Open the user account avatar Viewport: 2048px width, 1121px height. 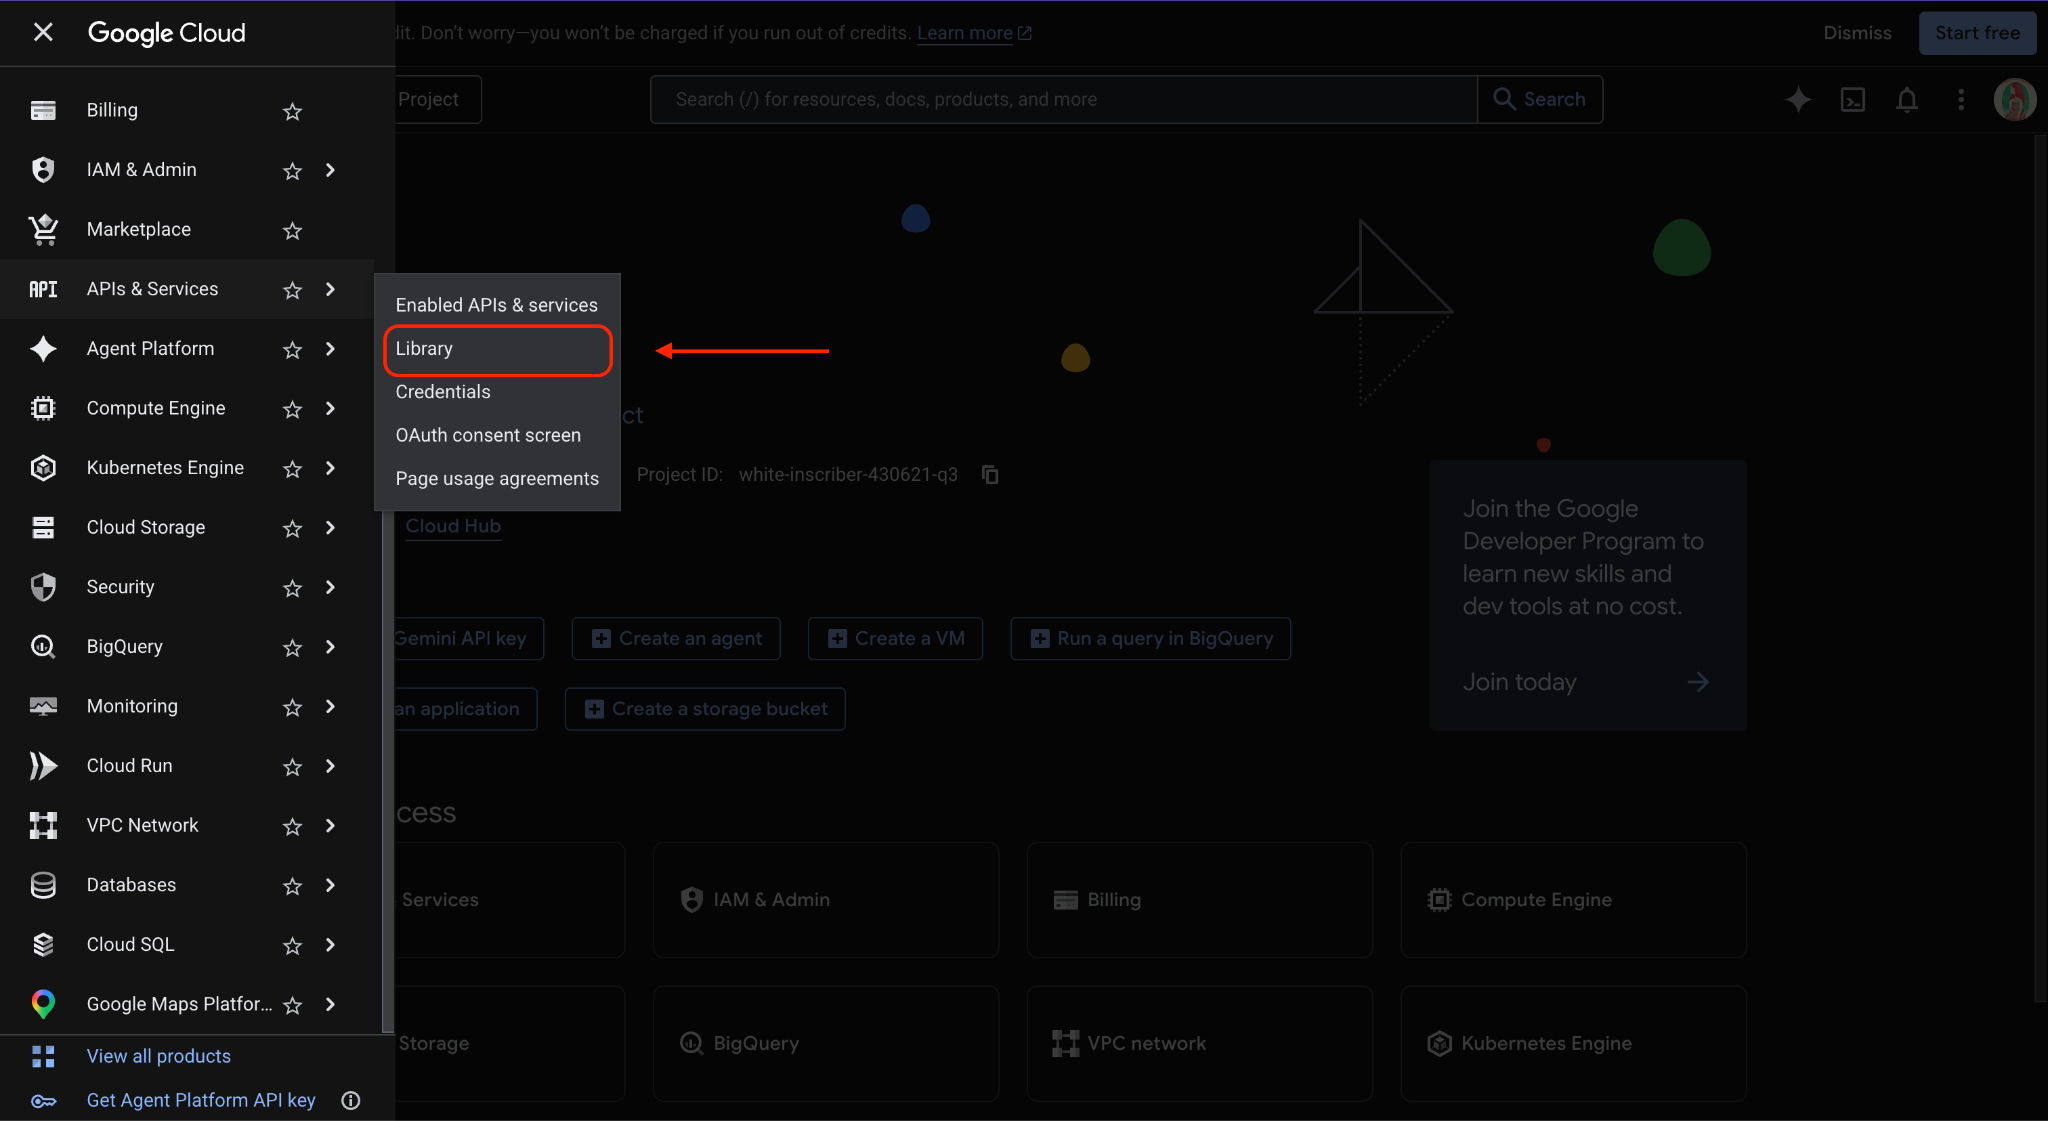(2015, 99)
